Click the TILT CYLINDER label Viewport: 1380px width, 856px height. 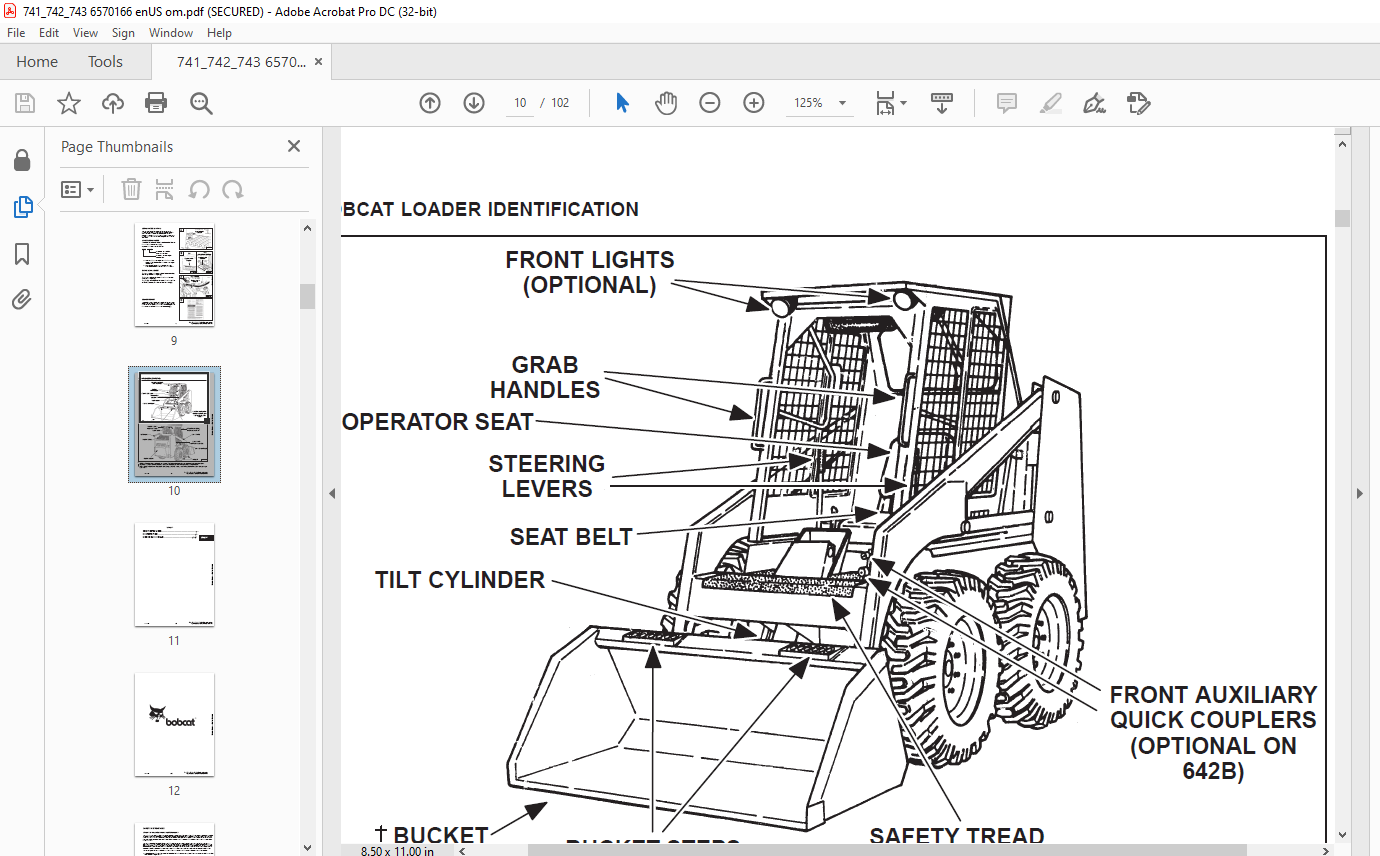(x=460, y=580)
